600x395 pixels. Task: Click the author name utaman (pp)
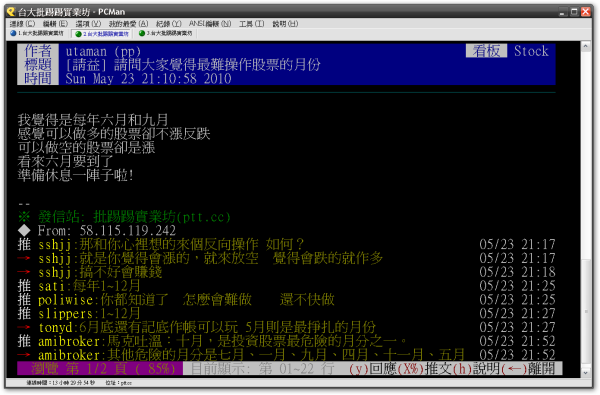(103, 51)
